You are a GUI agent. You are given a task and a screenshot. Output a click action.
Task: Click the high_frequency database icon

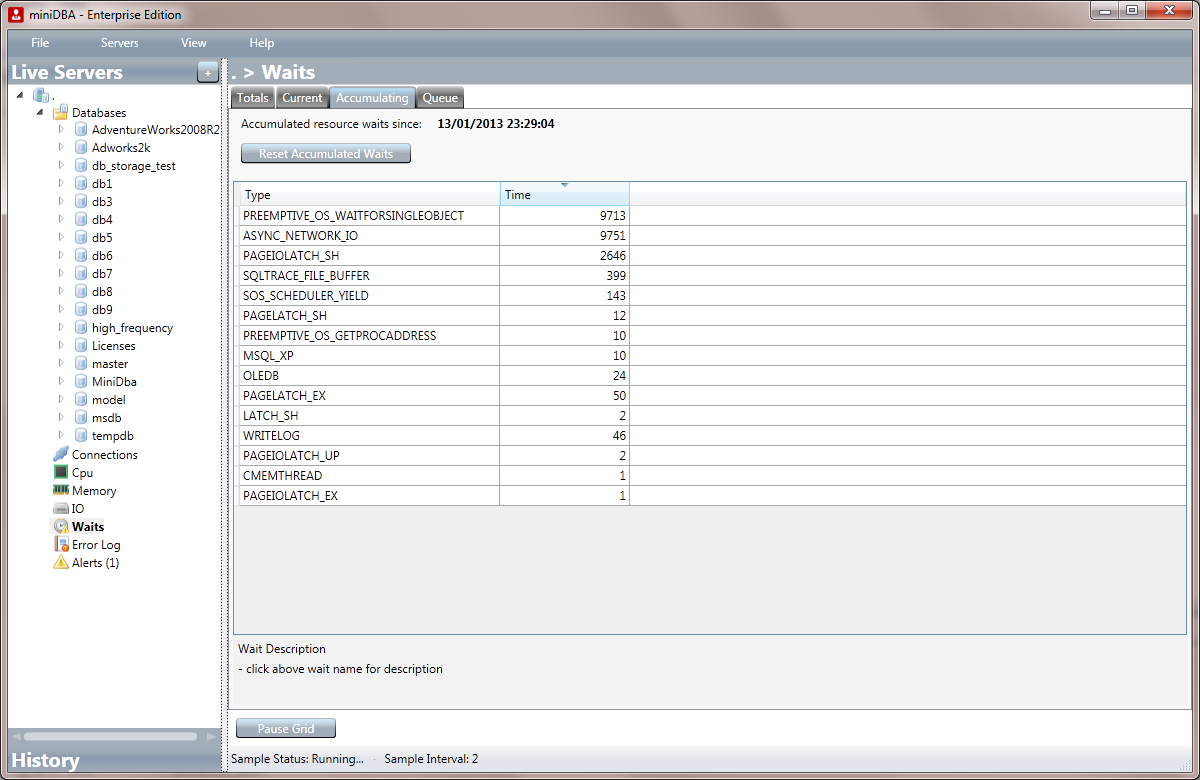click(x=81, y=328)
